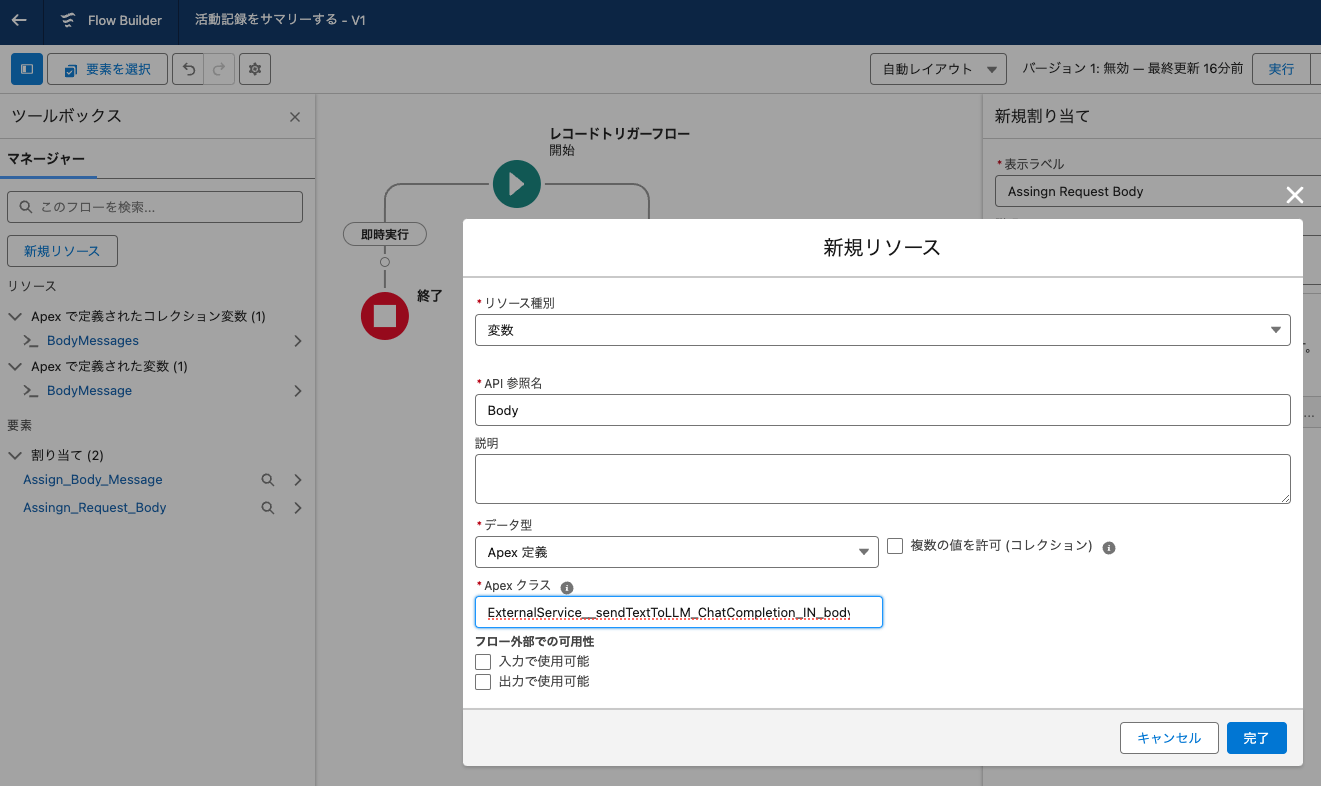The width and height of the screenshot is (1321, 786).
Task: Open the BodyMessages resource link
Action: tap(93, 341)
